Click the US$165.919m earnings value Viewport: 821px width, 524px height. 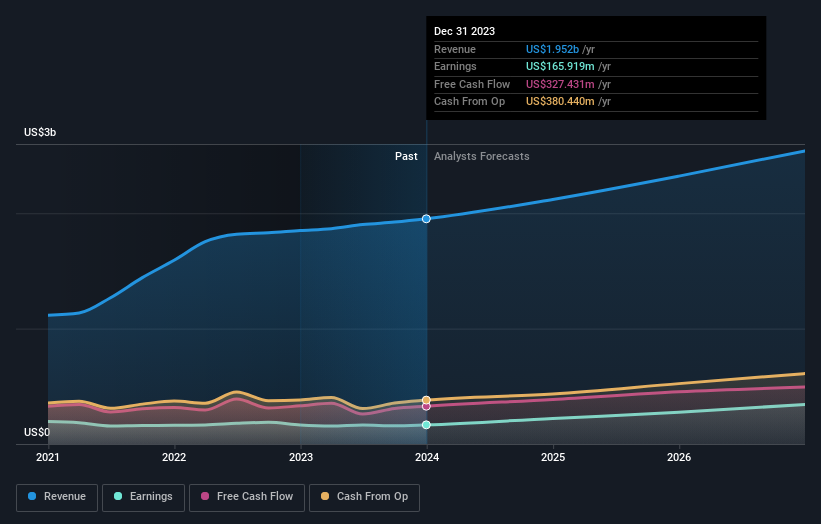(x=560, y=66)
